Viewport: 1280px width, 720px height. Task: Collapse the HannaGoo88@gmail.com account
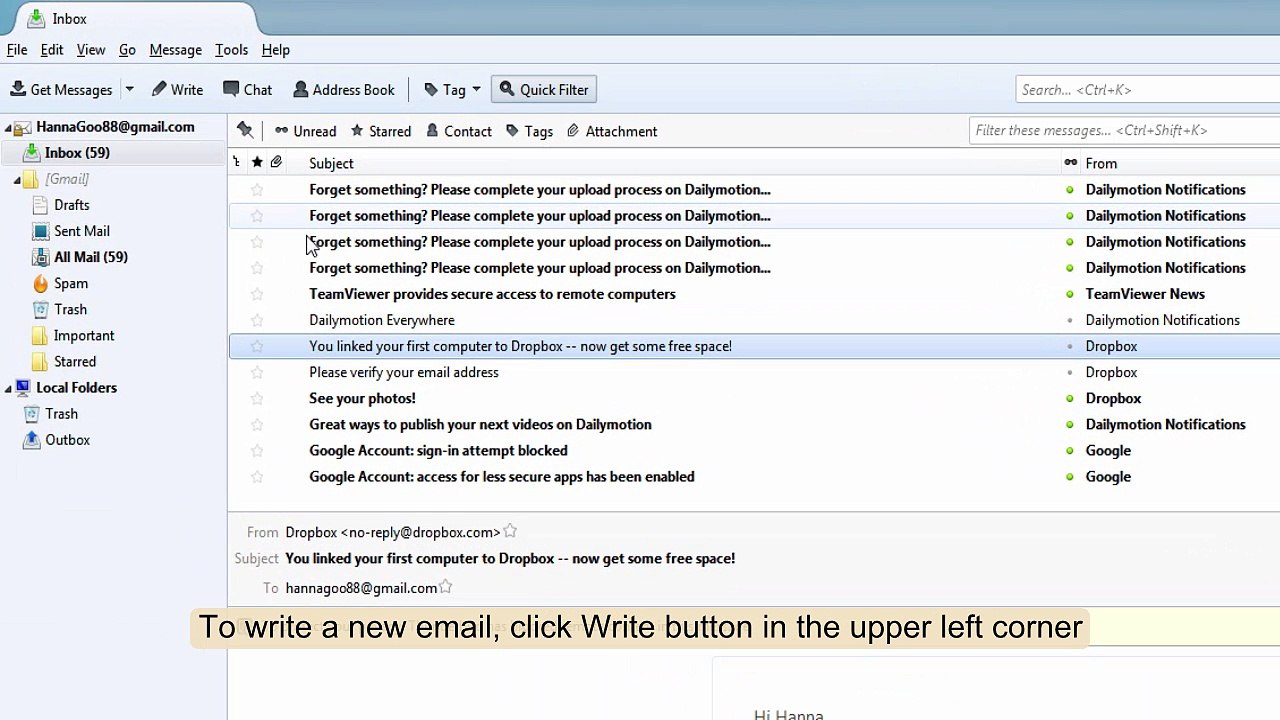coord(9,128)
